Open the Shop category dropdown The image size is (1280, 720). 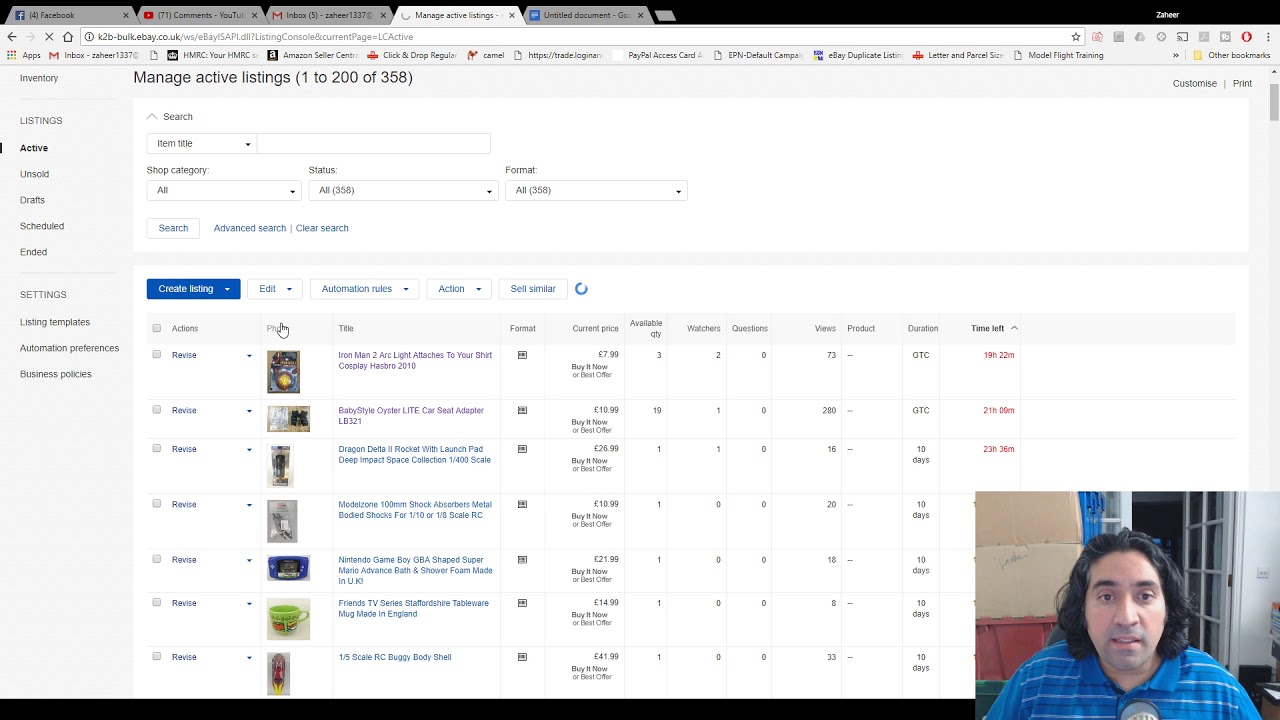point(224,190)
